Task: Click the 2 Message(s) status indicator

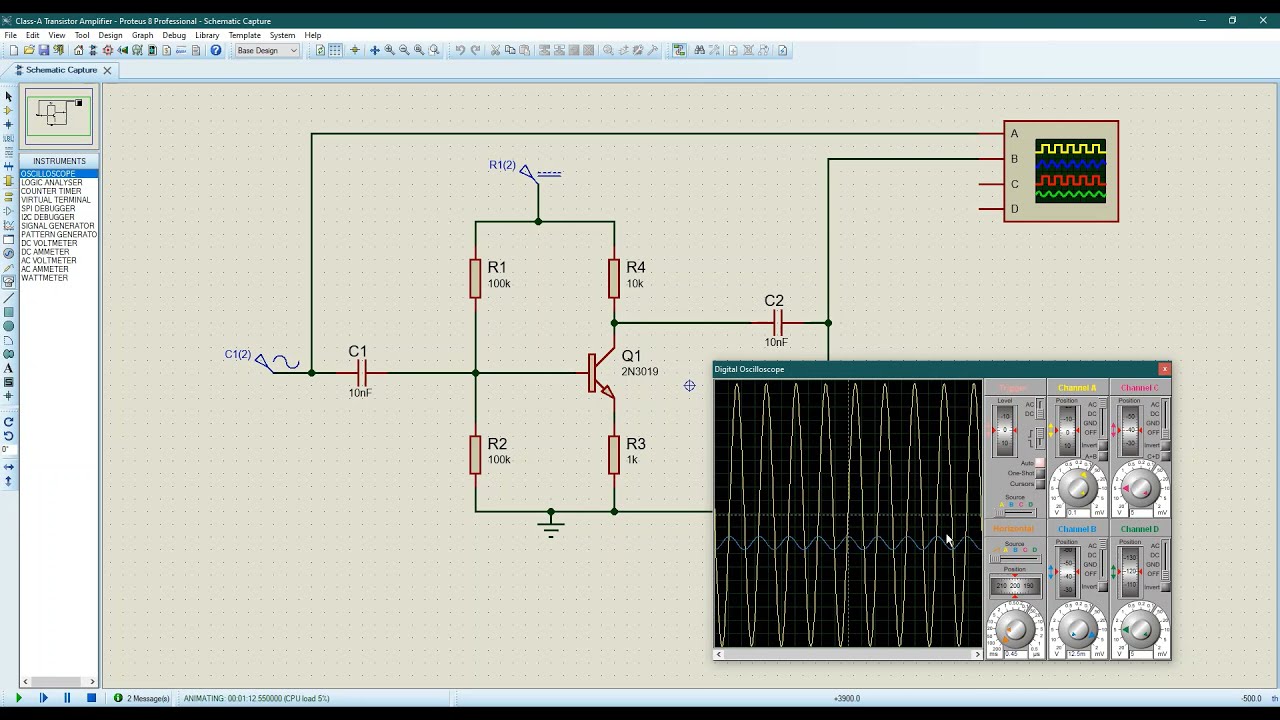Action: (x=141, y=698)
